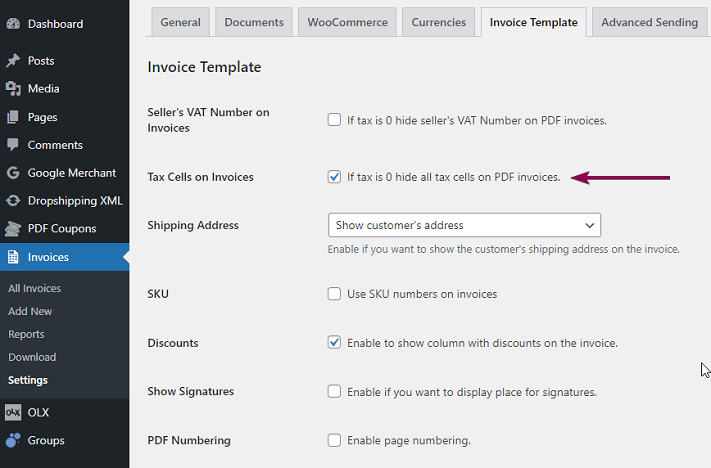Click the Comments bubble icon
711x468 pixels.
(x=13, y=145)
